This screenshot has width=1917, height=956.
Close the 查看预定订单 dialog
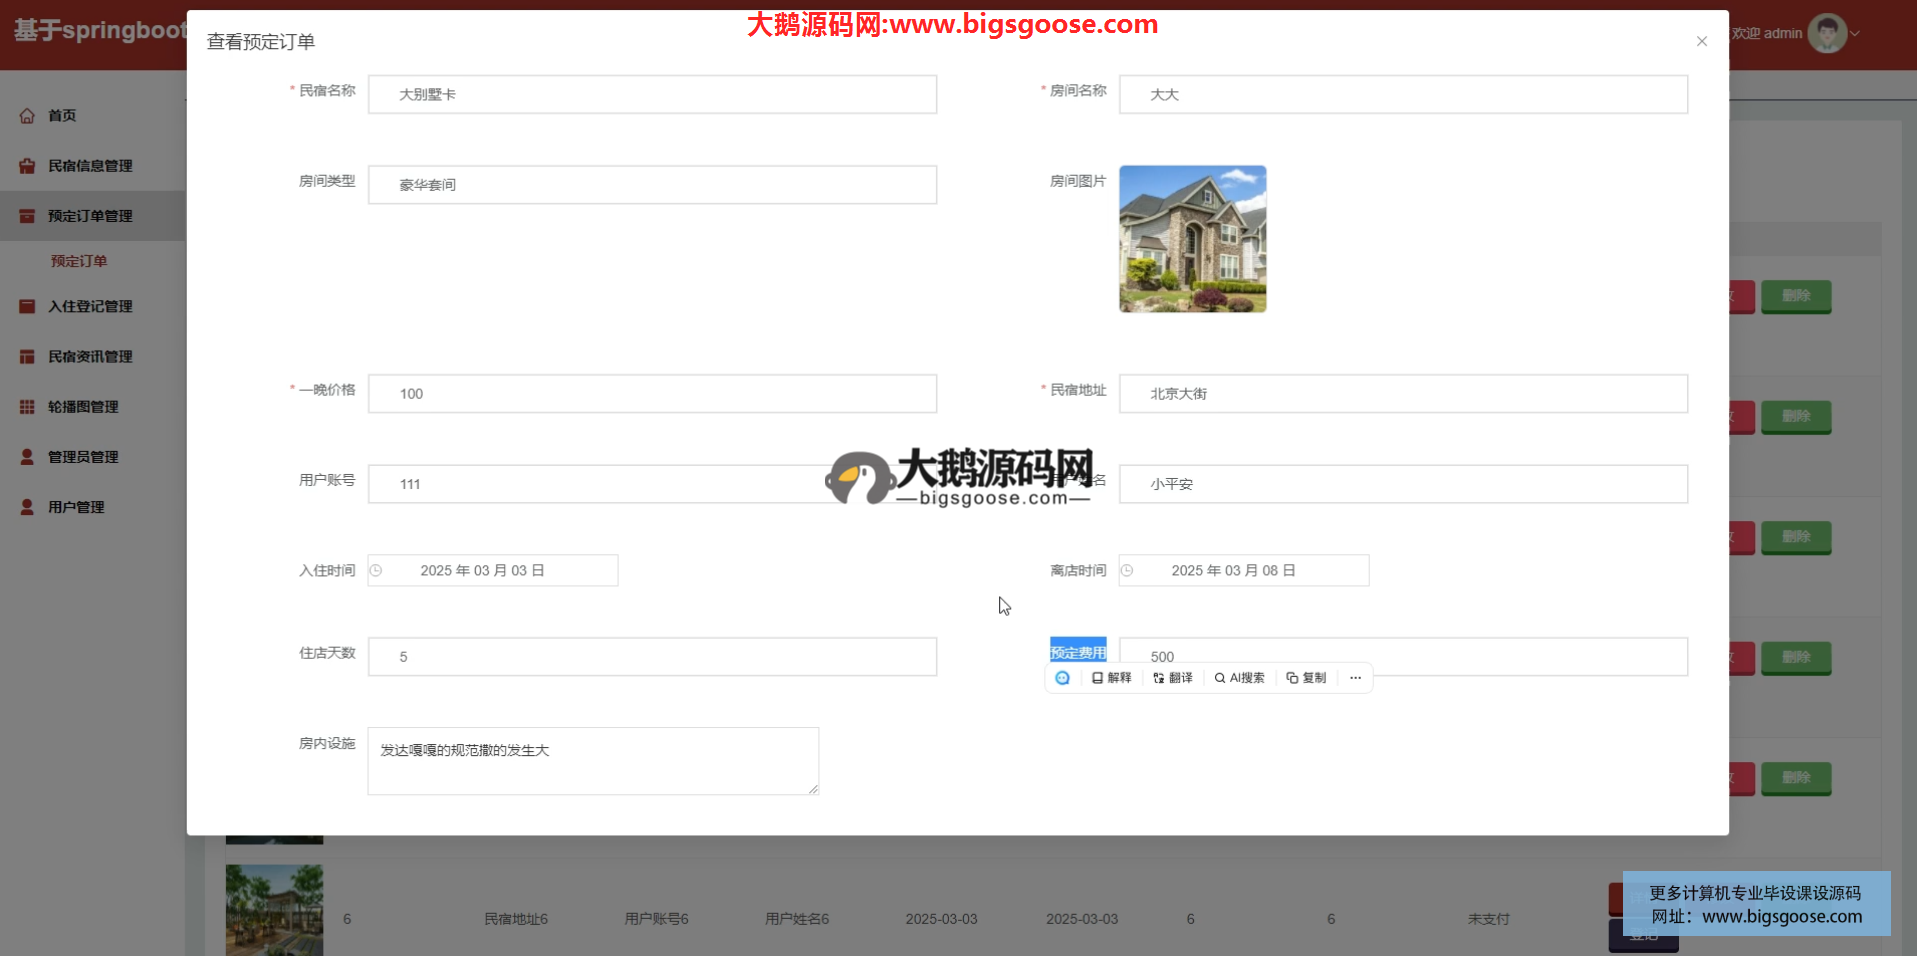[1701, 41]
